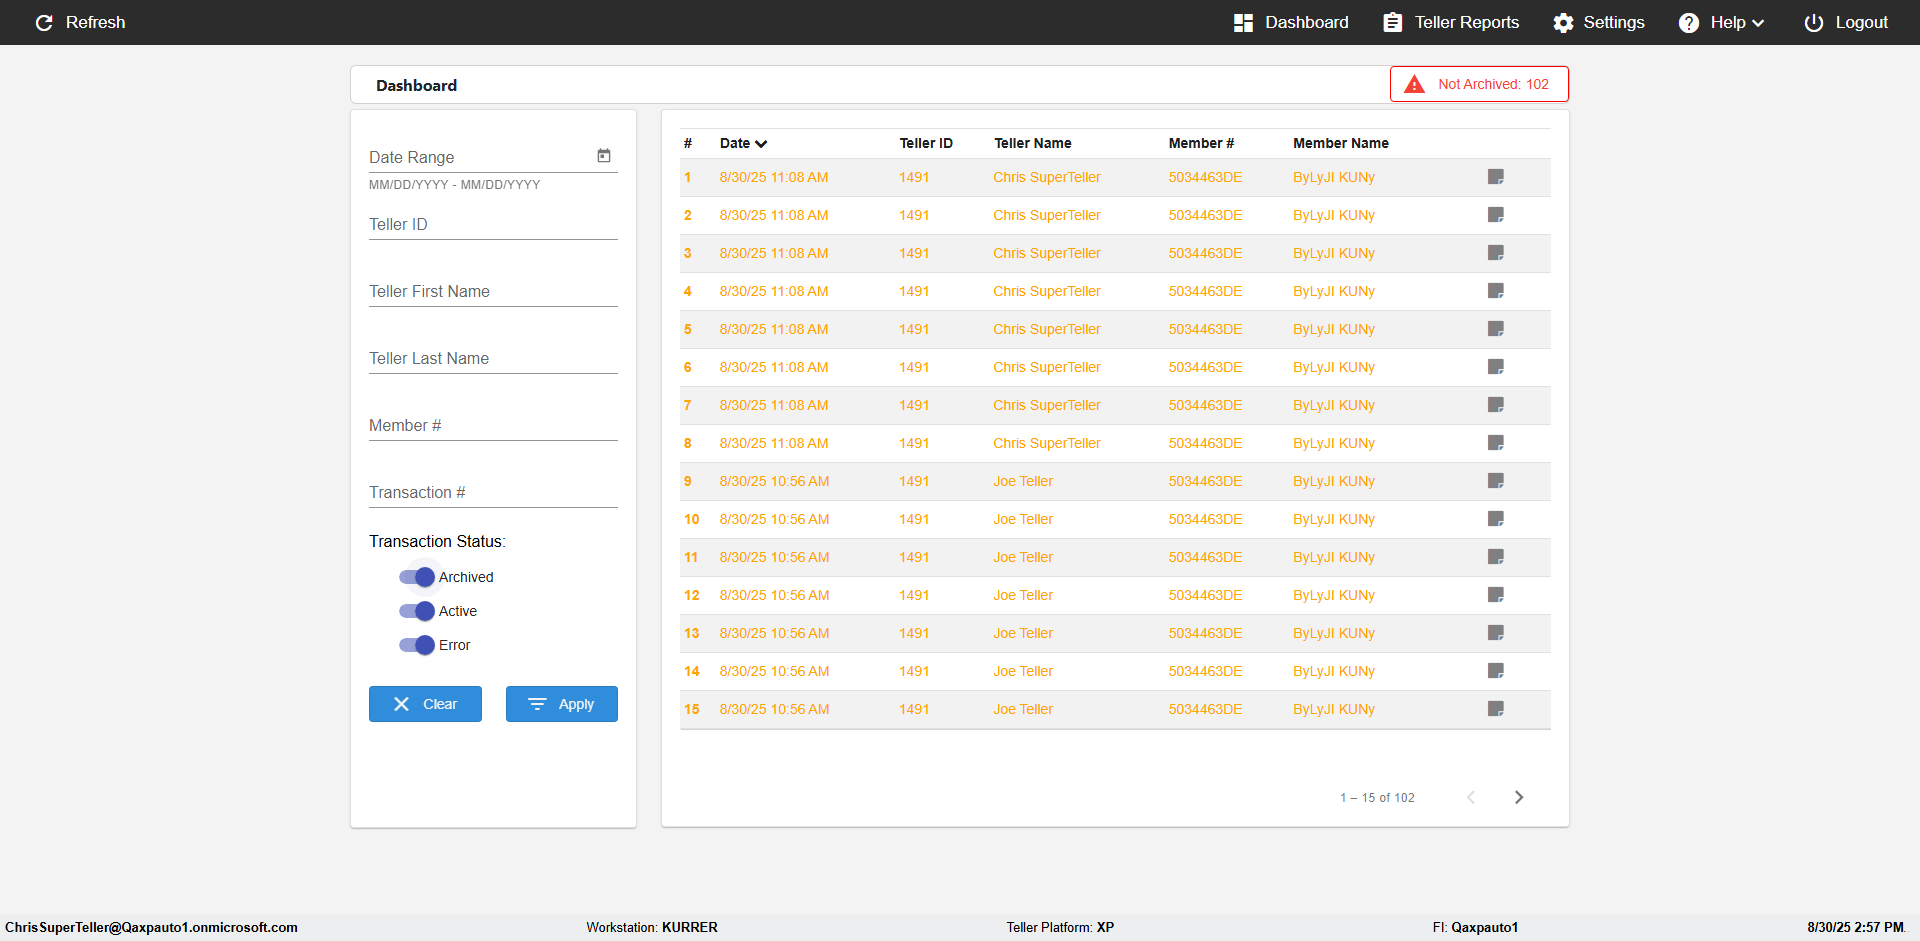The width and height of the screenshot is (1920, 941).
Task: Click Workstation: KURRER in status bar
Action: [x=652, y=927]
